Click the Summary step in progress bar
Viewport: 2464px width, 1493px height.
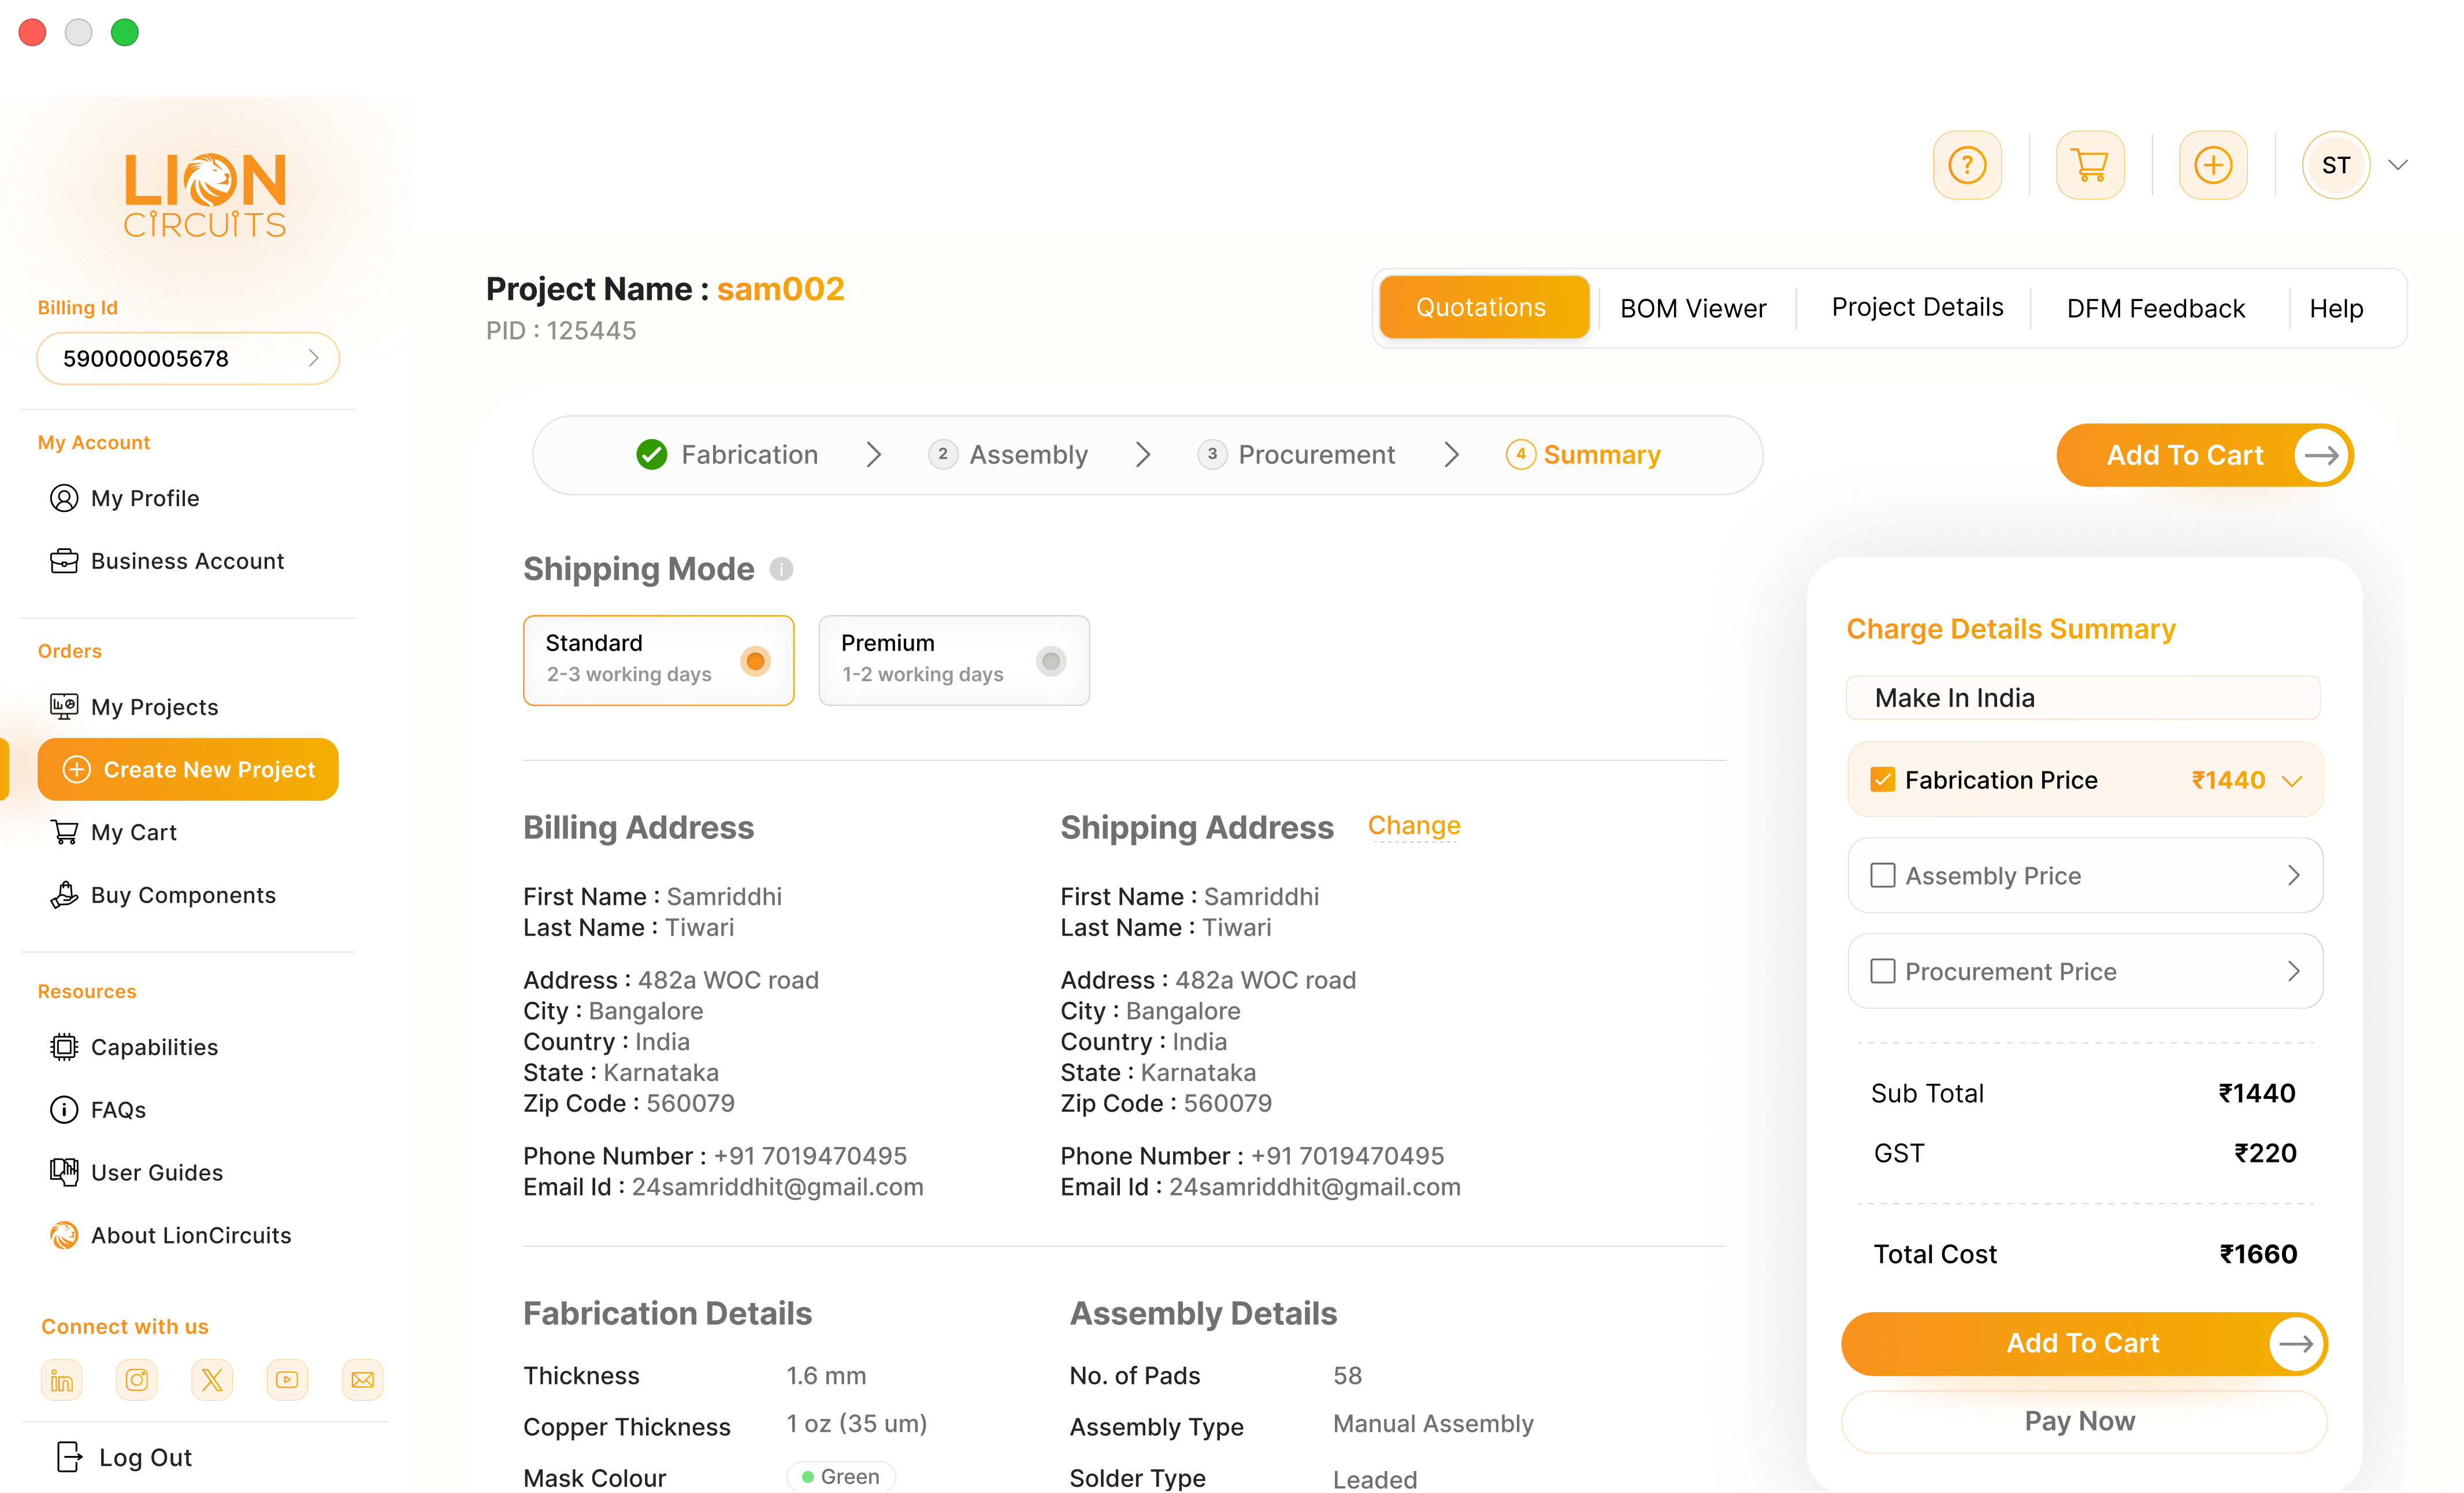pos(1600,454)
